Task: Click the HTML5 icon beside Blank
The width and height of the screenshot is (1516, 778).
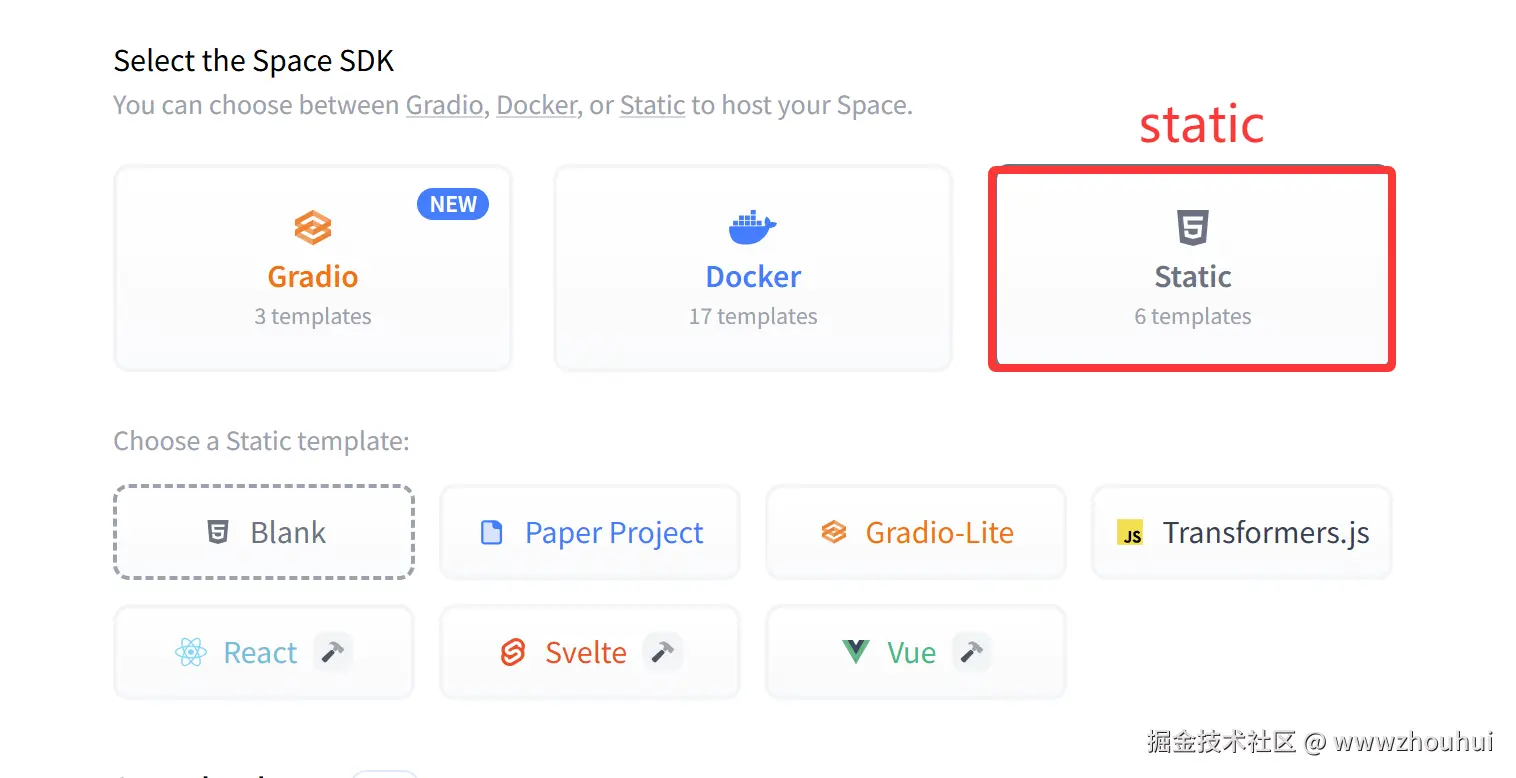Action: (218, 532)
